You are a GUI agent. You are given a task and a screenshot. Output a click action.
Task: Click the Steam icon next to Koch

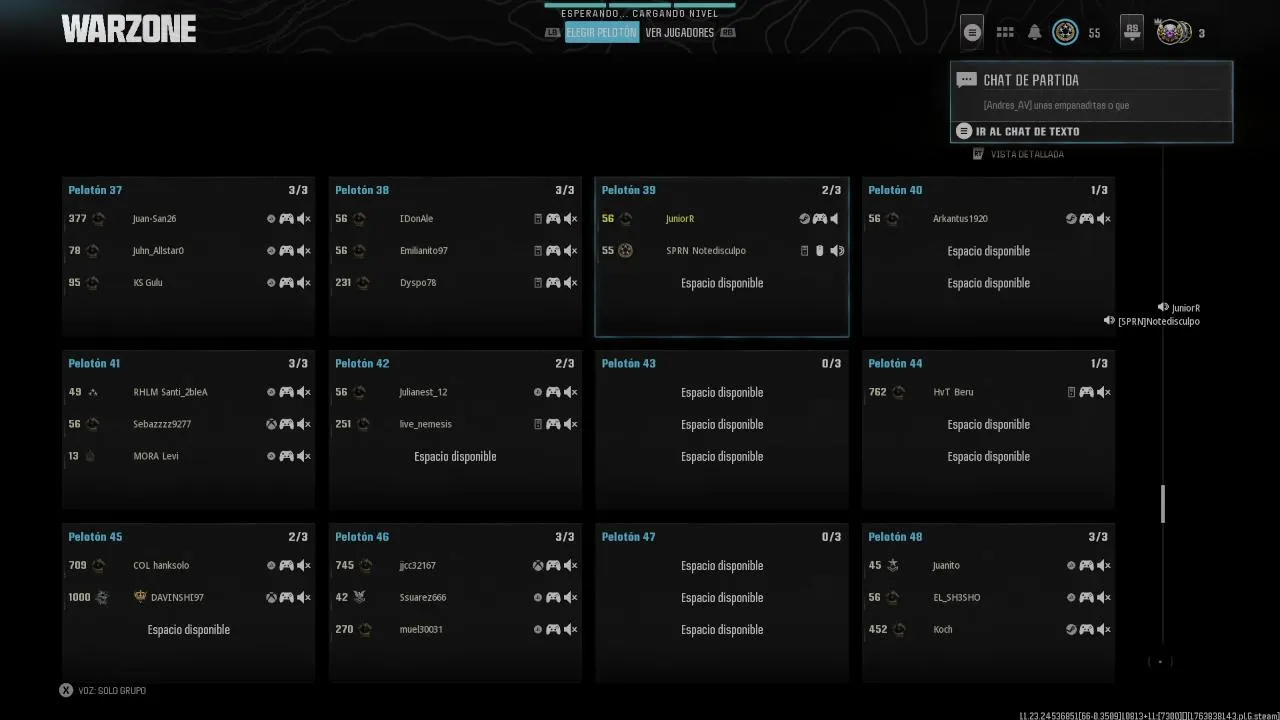tap(1071, 630)
